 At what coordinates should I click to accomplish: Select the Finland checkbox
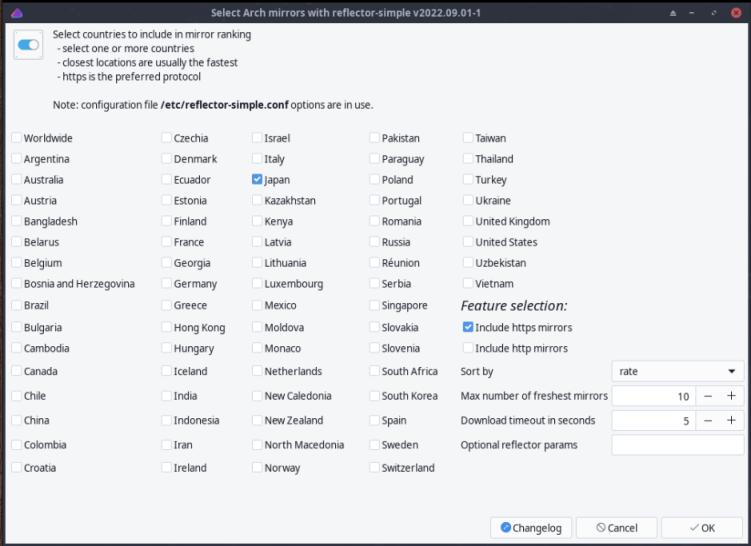(x=166, y=221)
